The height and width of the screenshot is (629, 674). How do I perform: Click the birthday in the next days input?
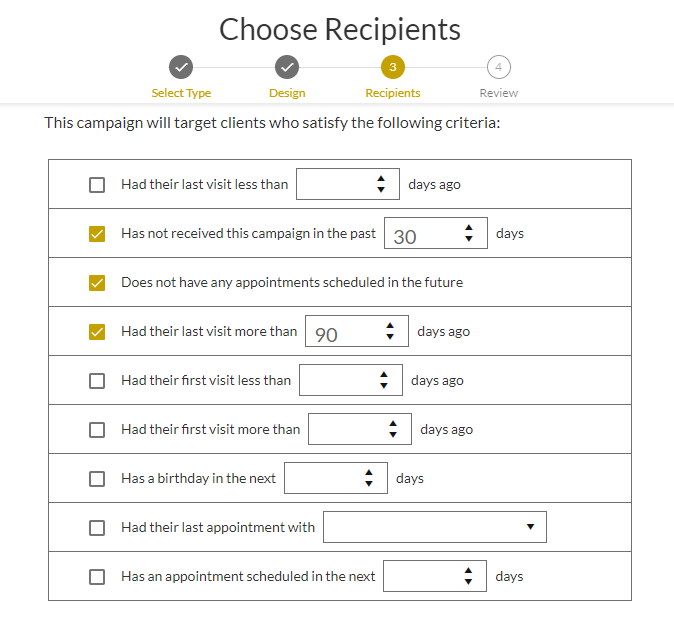click(x=336, y=478)
